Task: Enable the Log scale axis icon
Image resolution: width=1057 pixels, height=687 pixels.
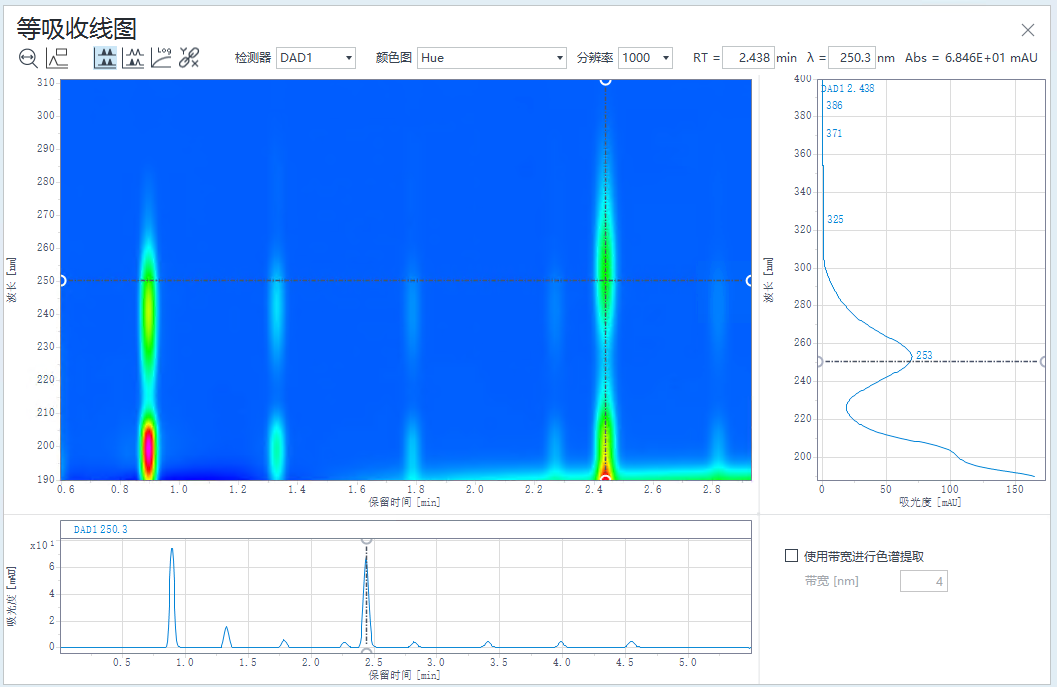Action: [x=161, y=58]
